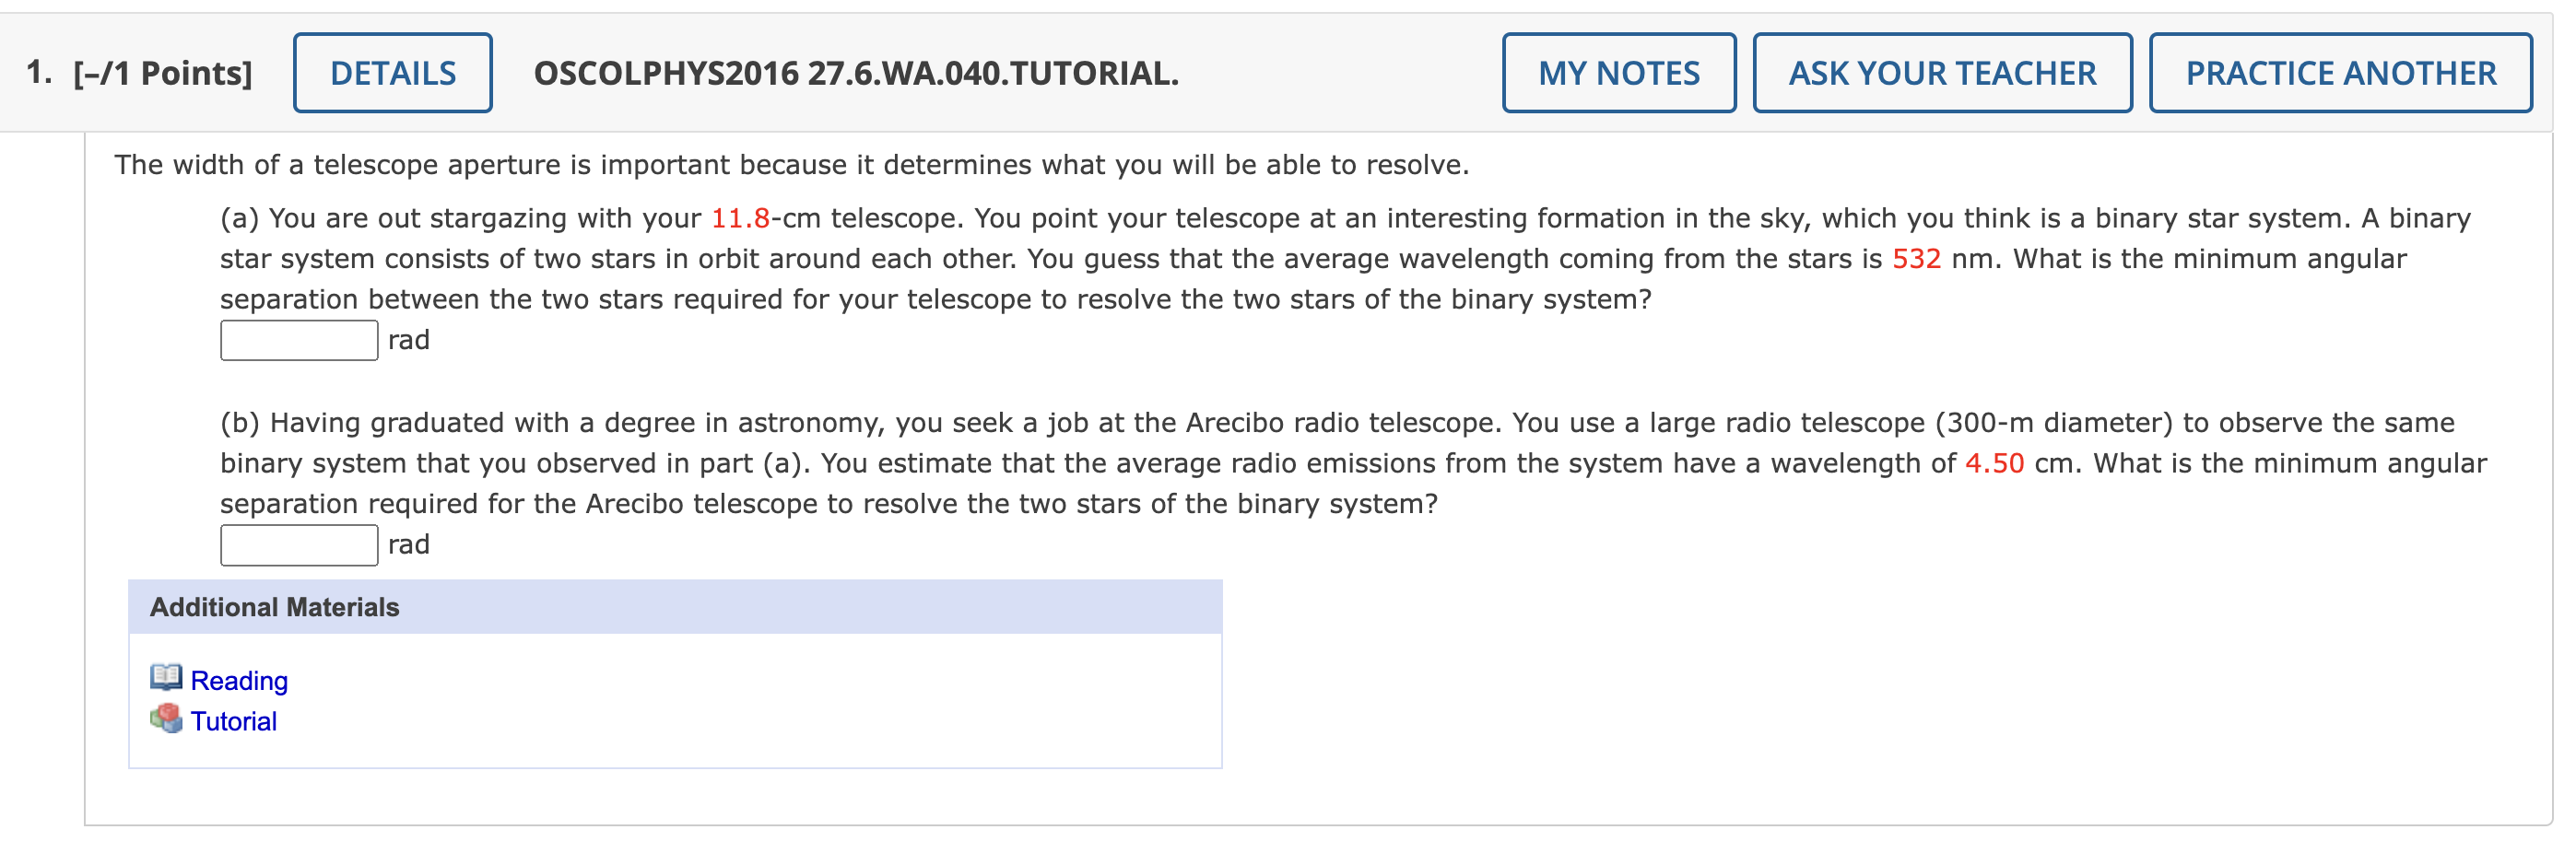Open MY NOTES for this question
Screen dimensions: 2576x853
tap(1618, 73)
